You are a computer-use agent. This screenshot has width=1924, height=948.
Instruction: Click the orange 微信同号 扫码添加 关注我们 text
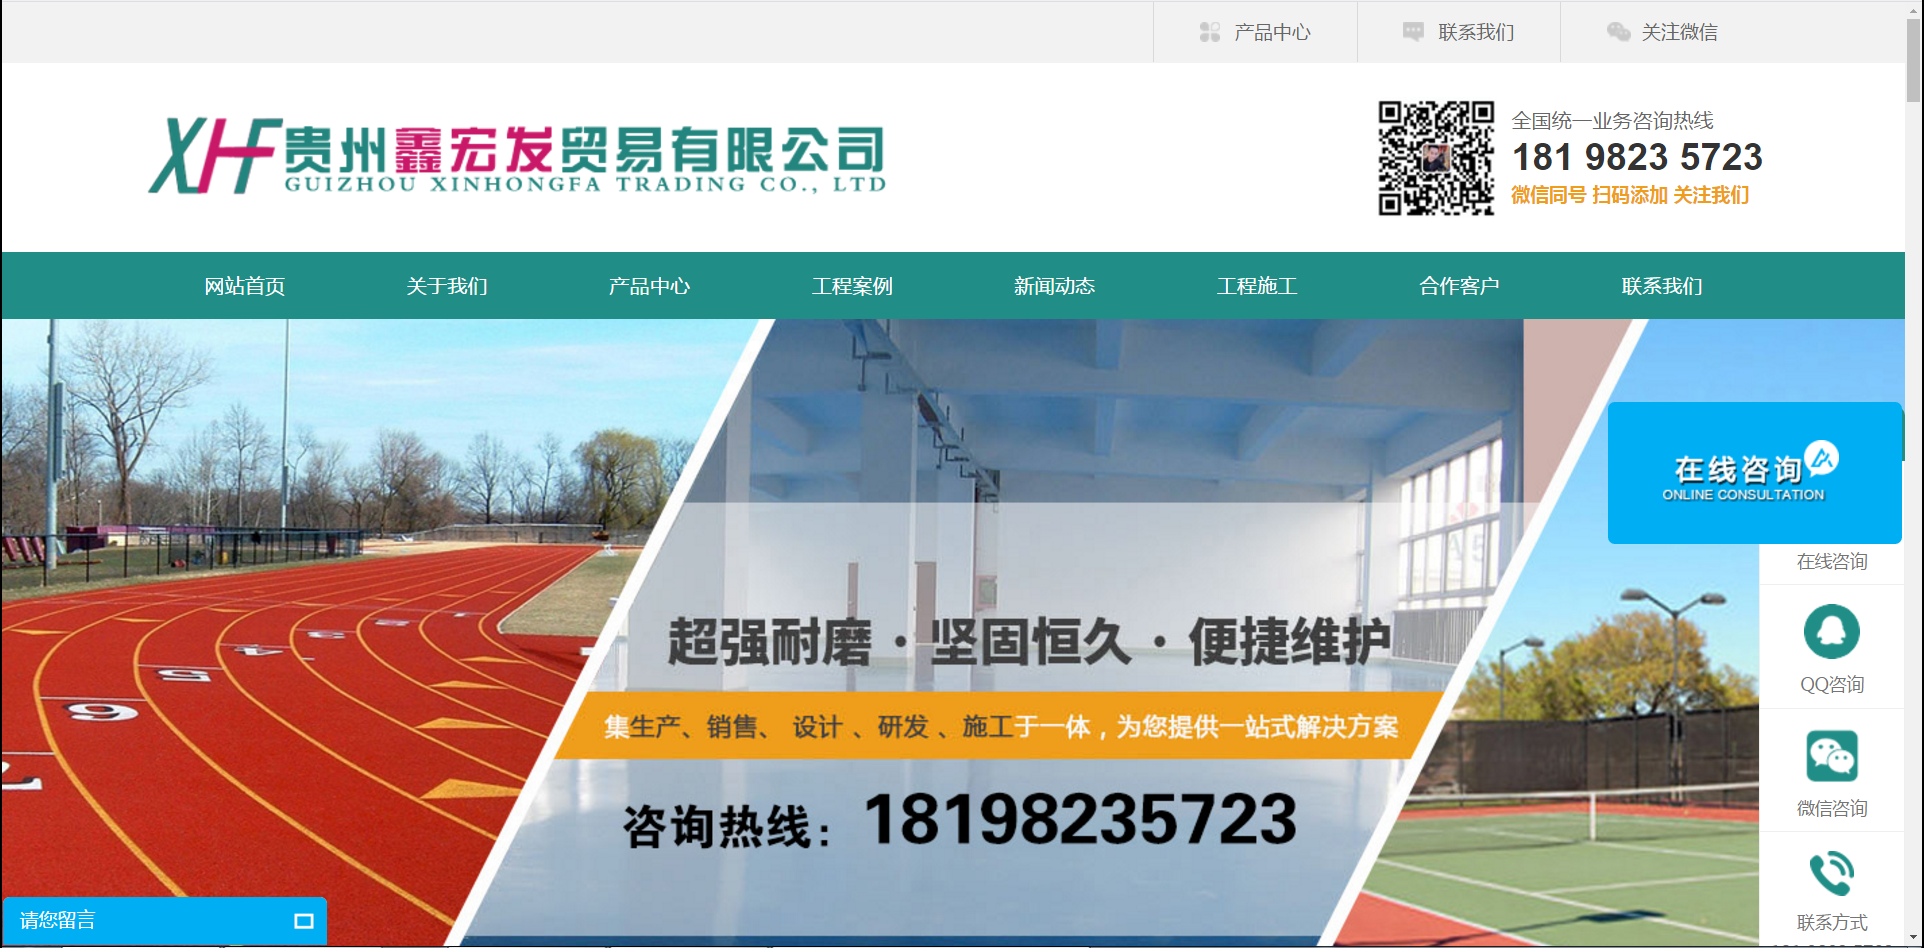tap(1630, 195)
